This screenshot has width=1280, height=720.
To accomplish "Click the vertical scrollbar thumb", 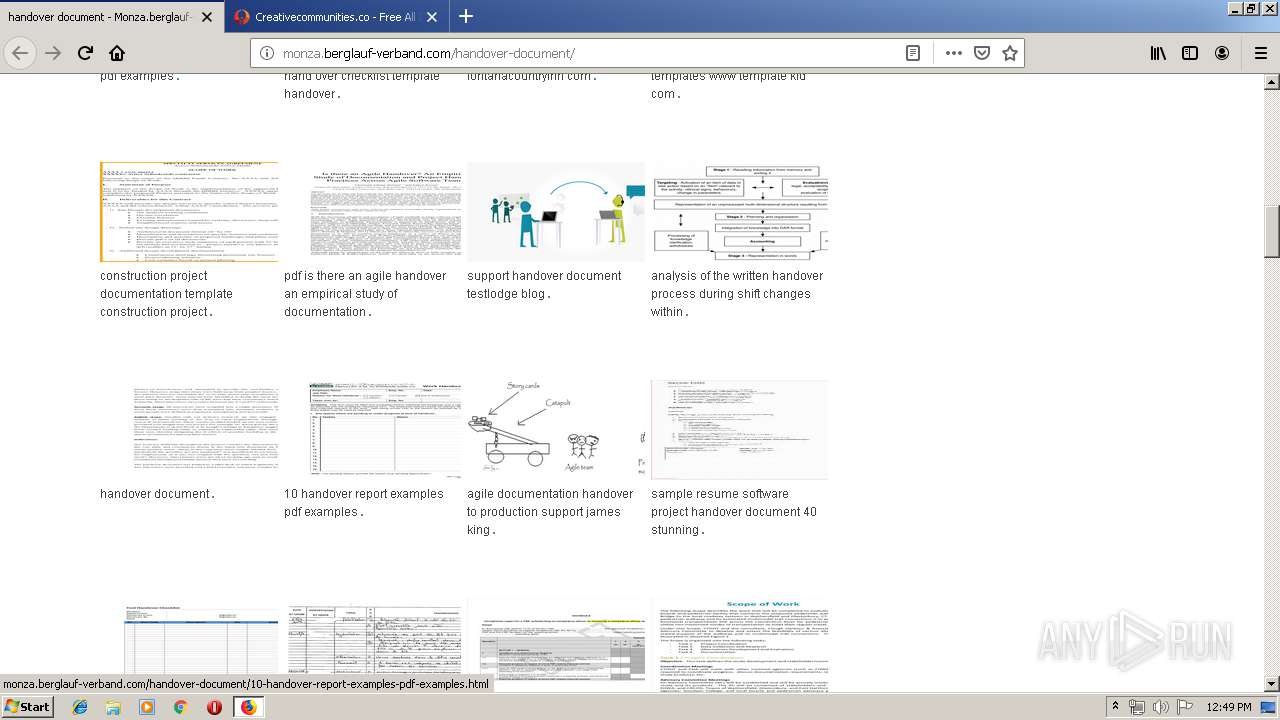I will pyautogui.click(x=1272, y=232).
